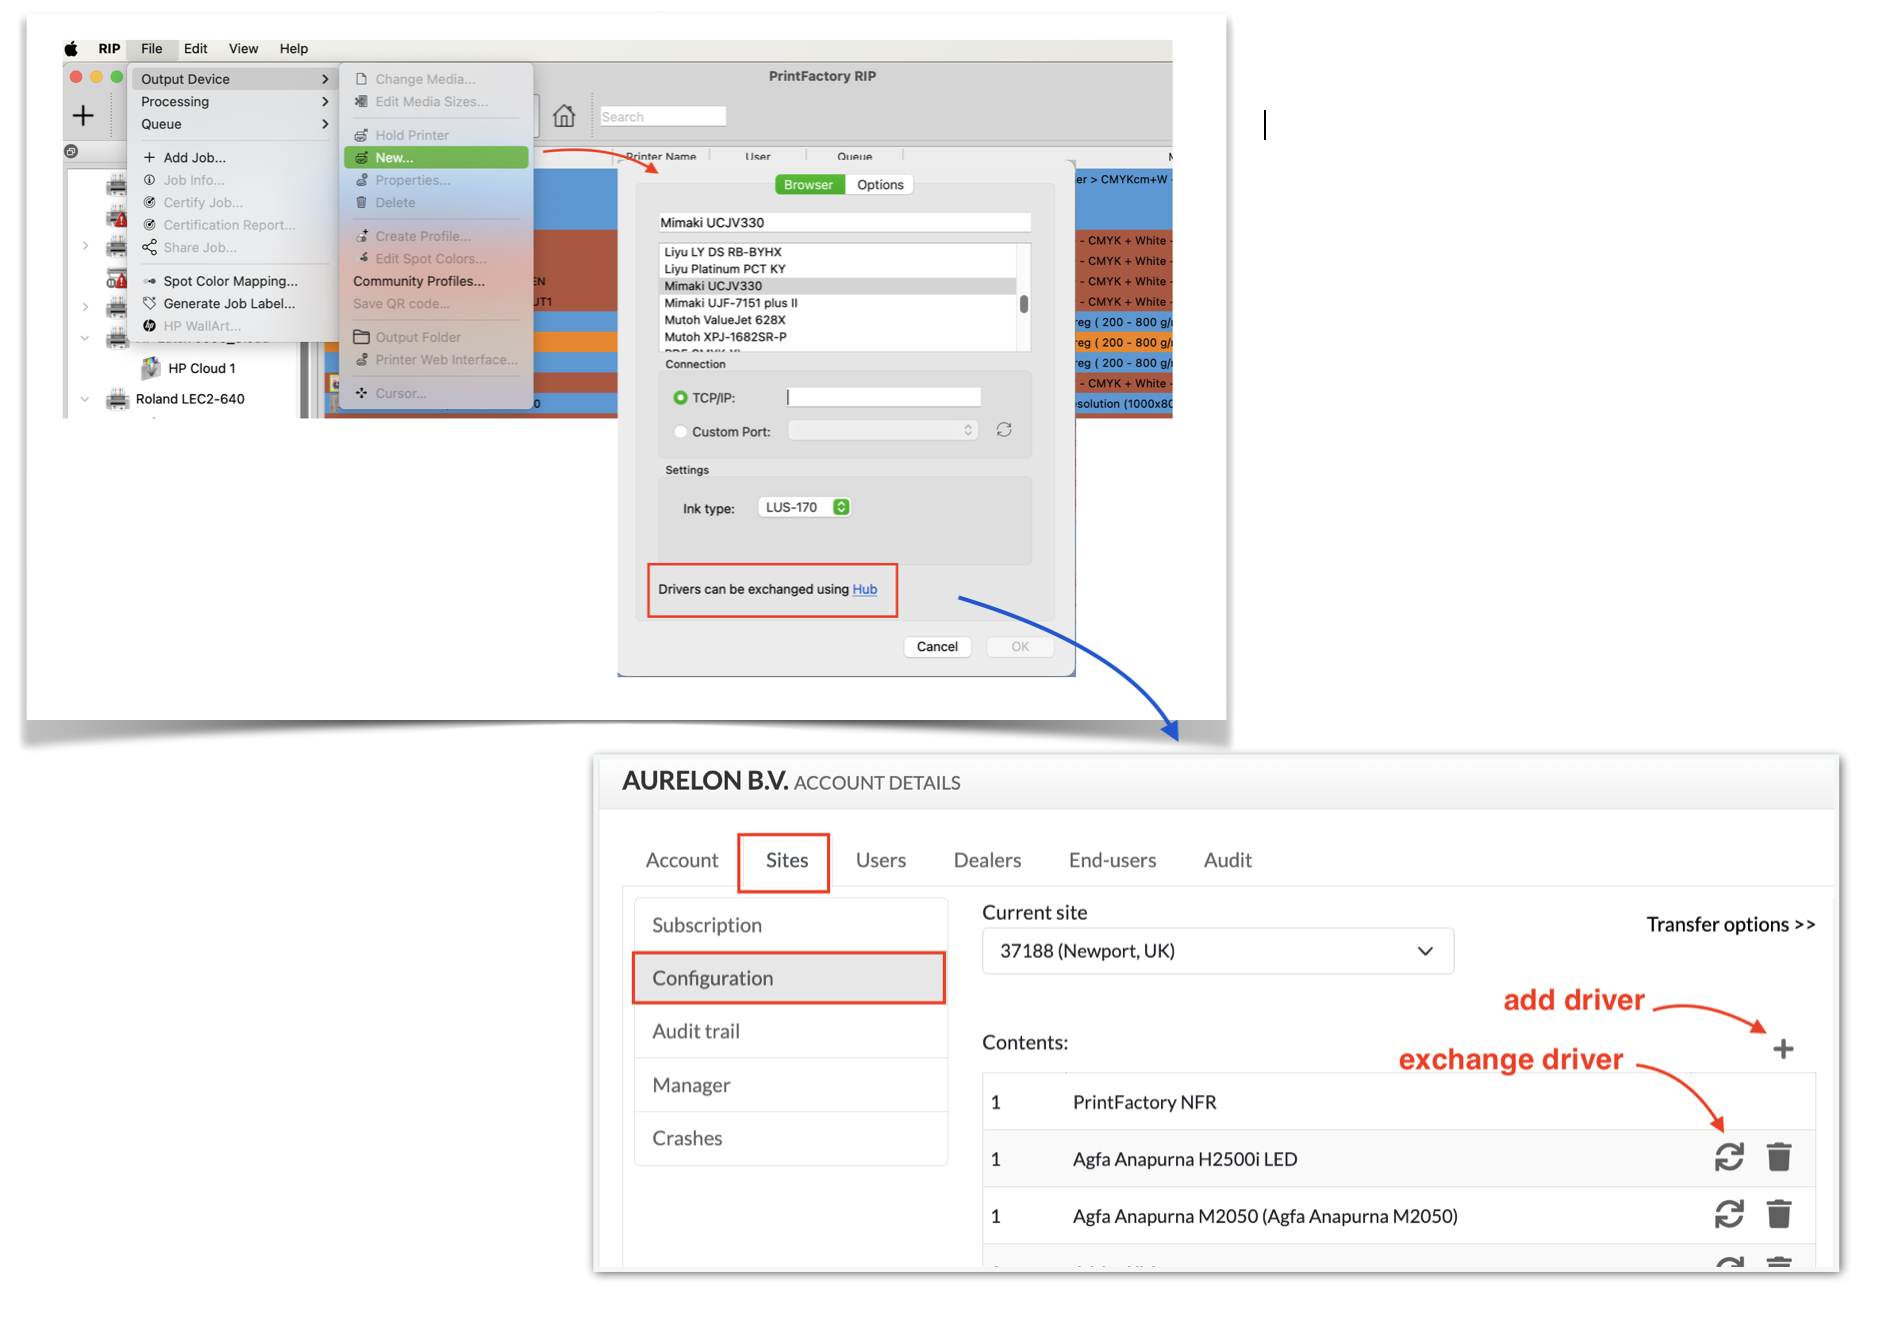
Task: Open the RIP application menu
Action: [x=109, y=49]
